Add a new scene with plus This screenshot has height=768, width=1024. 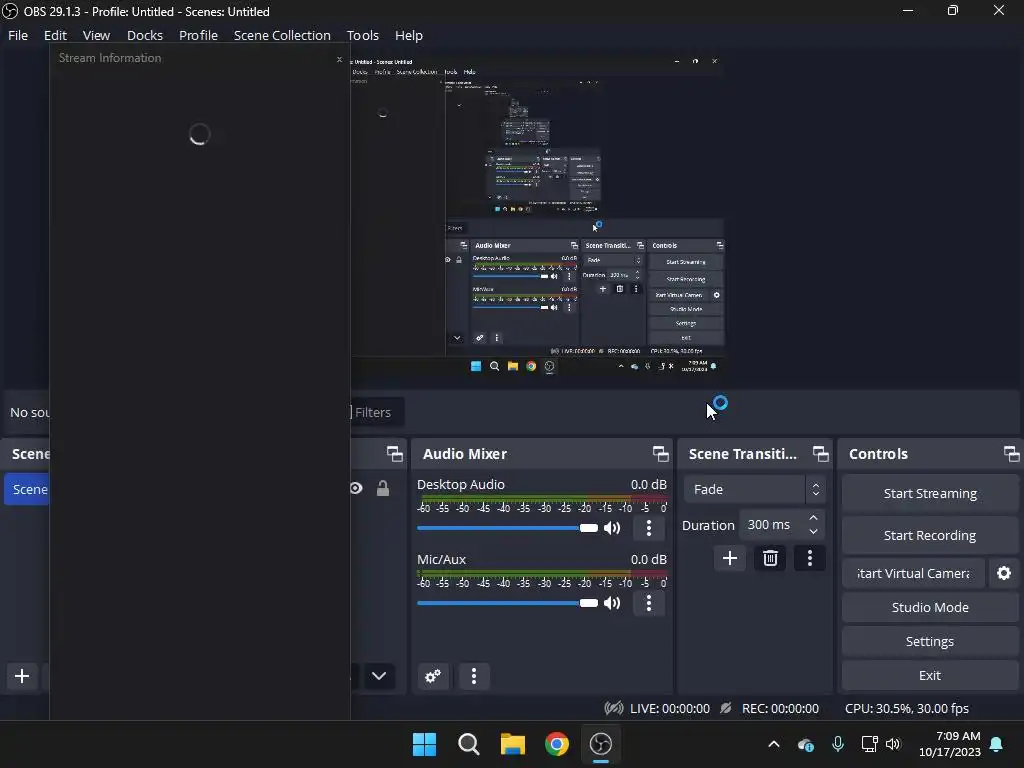(22, 676)
